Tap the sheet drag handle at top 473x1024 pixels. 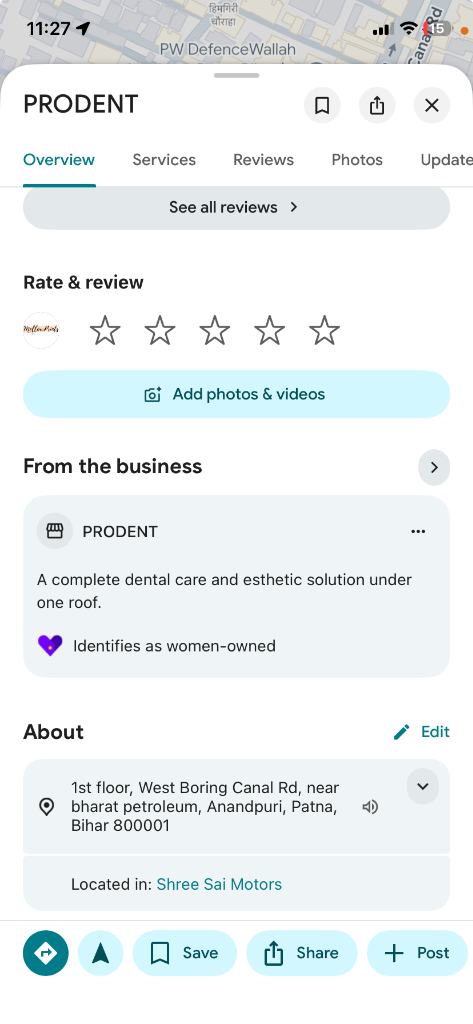tap(236, 75)
